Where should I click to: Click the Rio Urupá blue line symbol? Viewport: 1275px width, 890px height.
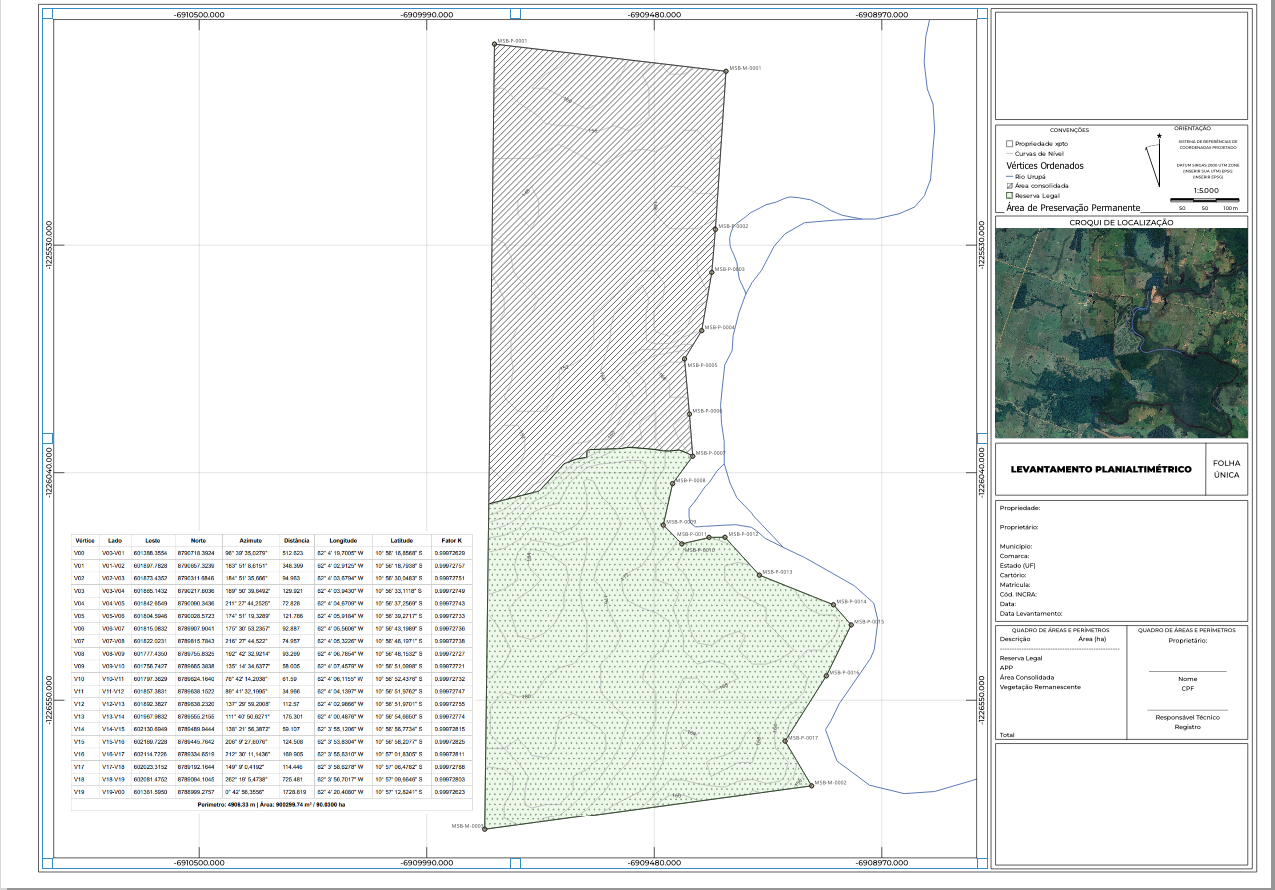(1008, 176)
